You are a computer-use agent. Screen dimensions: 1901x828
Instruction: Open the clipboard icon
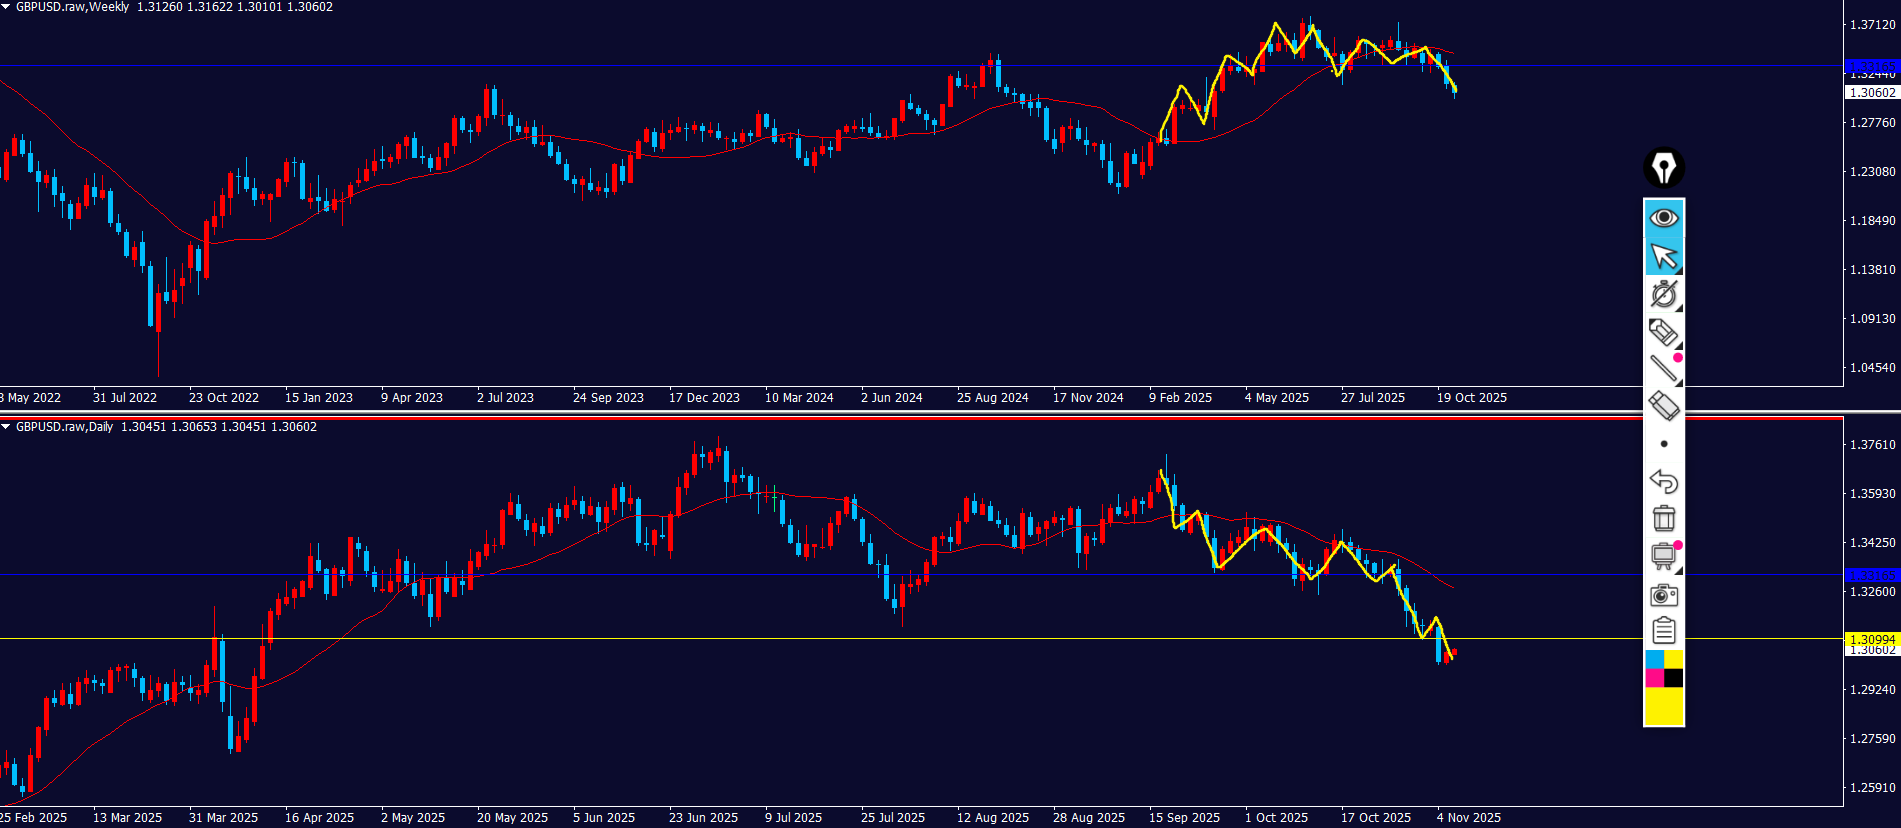(x=1663, y=631)
